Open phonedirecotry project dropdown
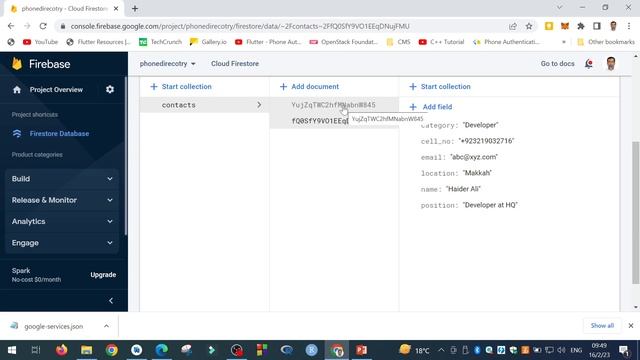The image size is (640, 360). point(167,64)
